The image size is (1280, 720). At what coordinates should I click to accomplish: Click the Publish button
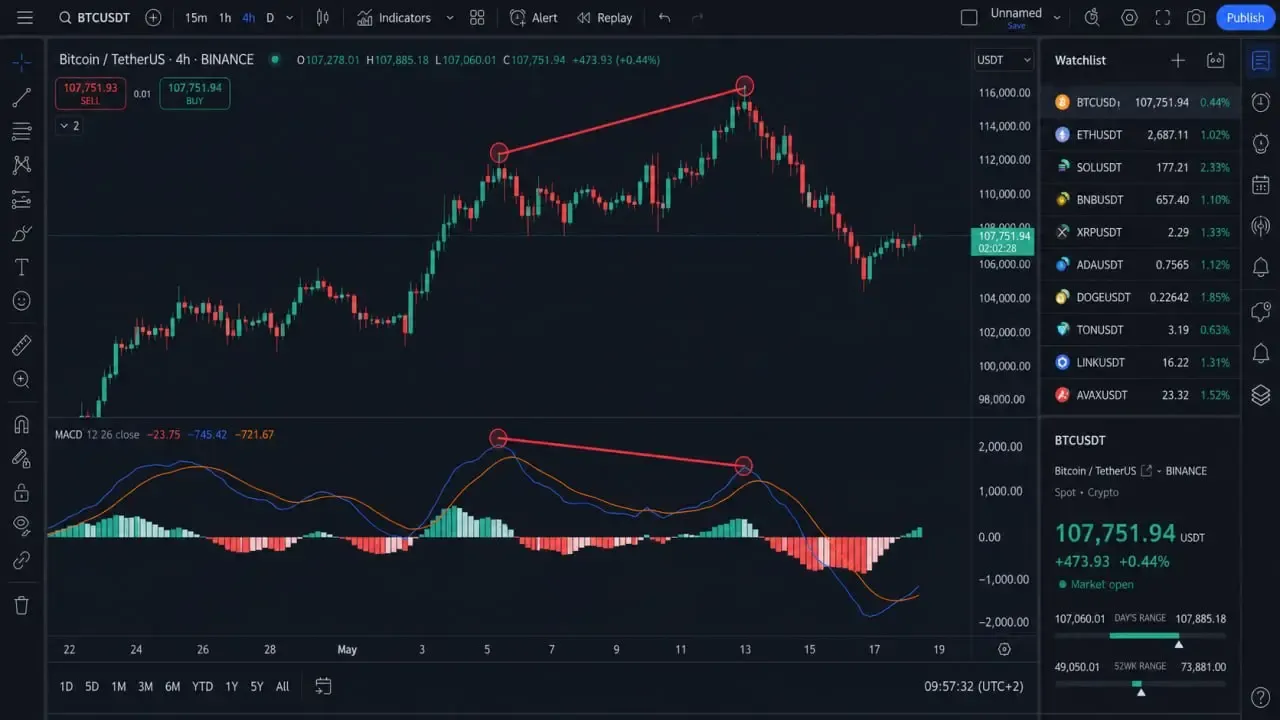pyautogui.click(x=1245, y=18)
